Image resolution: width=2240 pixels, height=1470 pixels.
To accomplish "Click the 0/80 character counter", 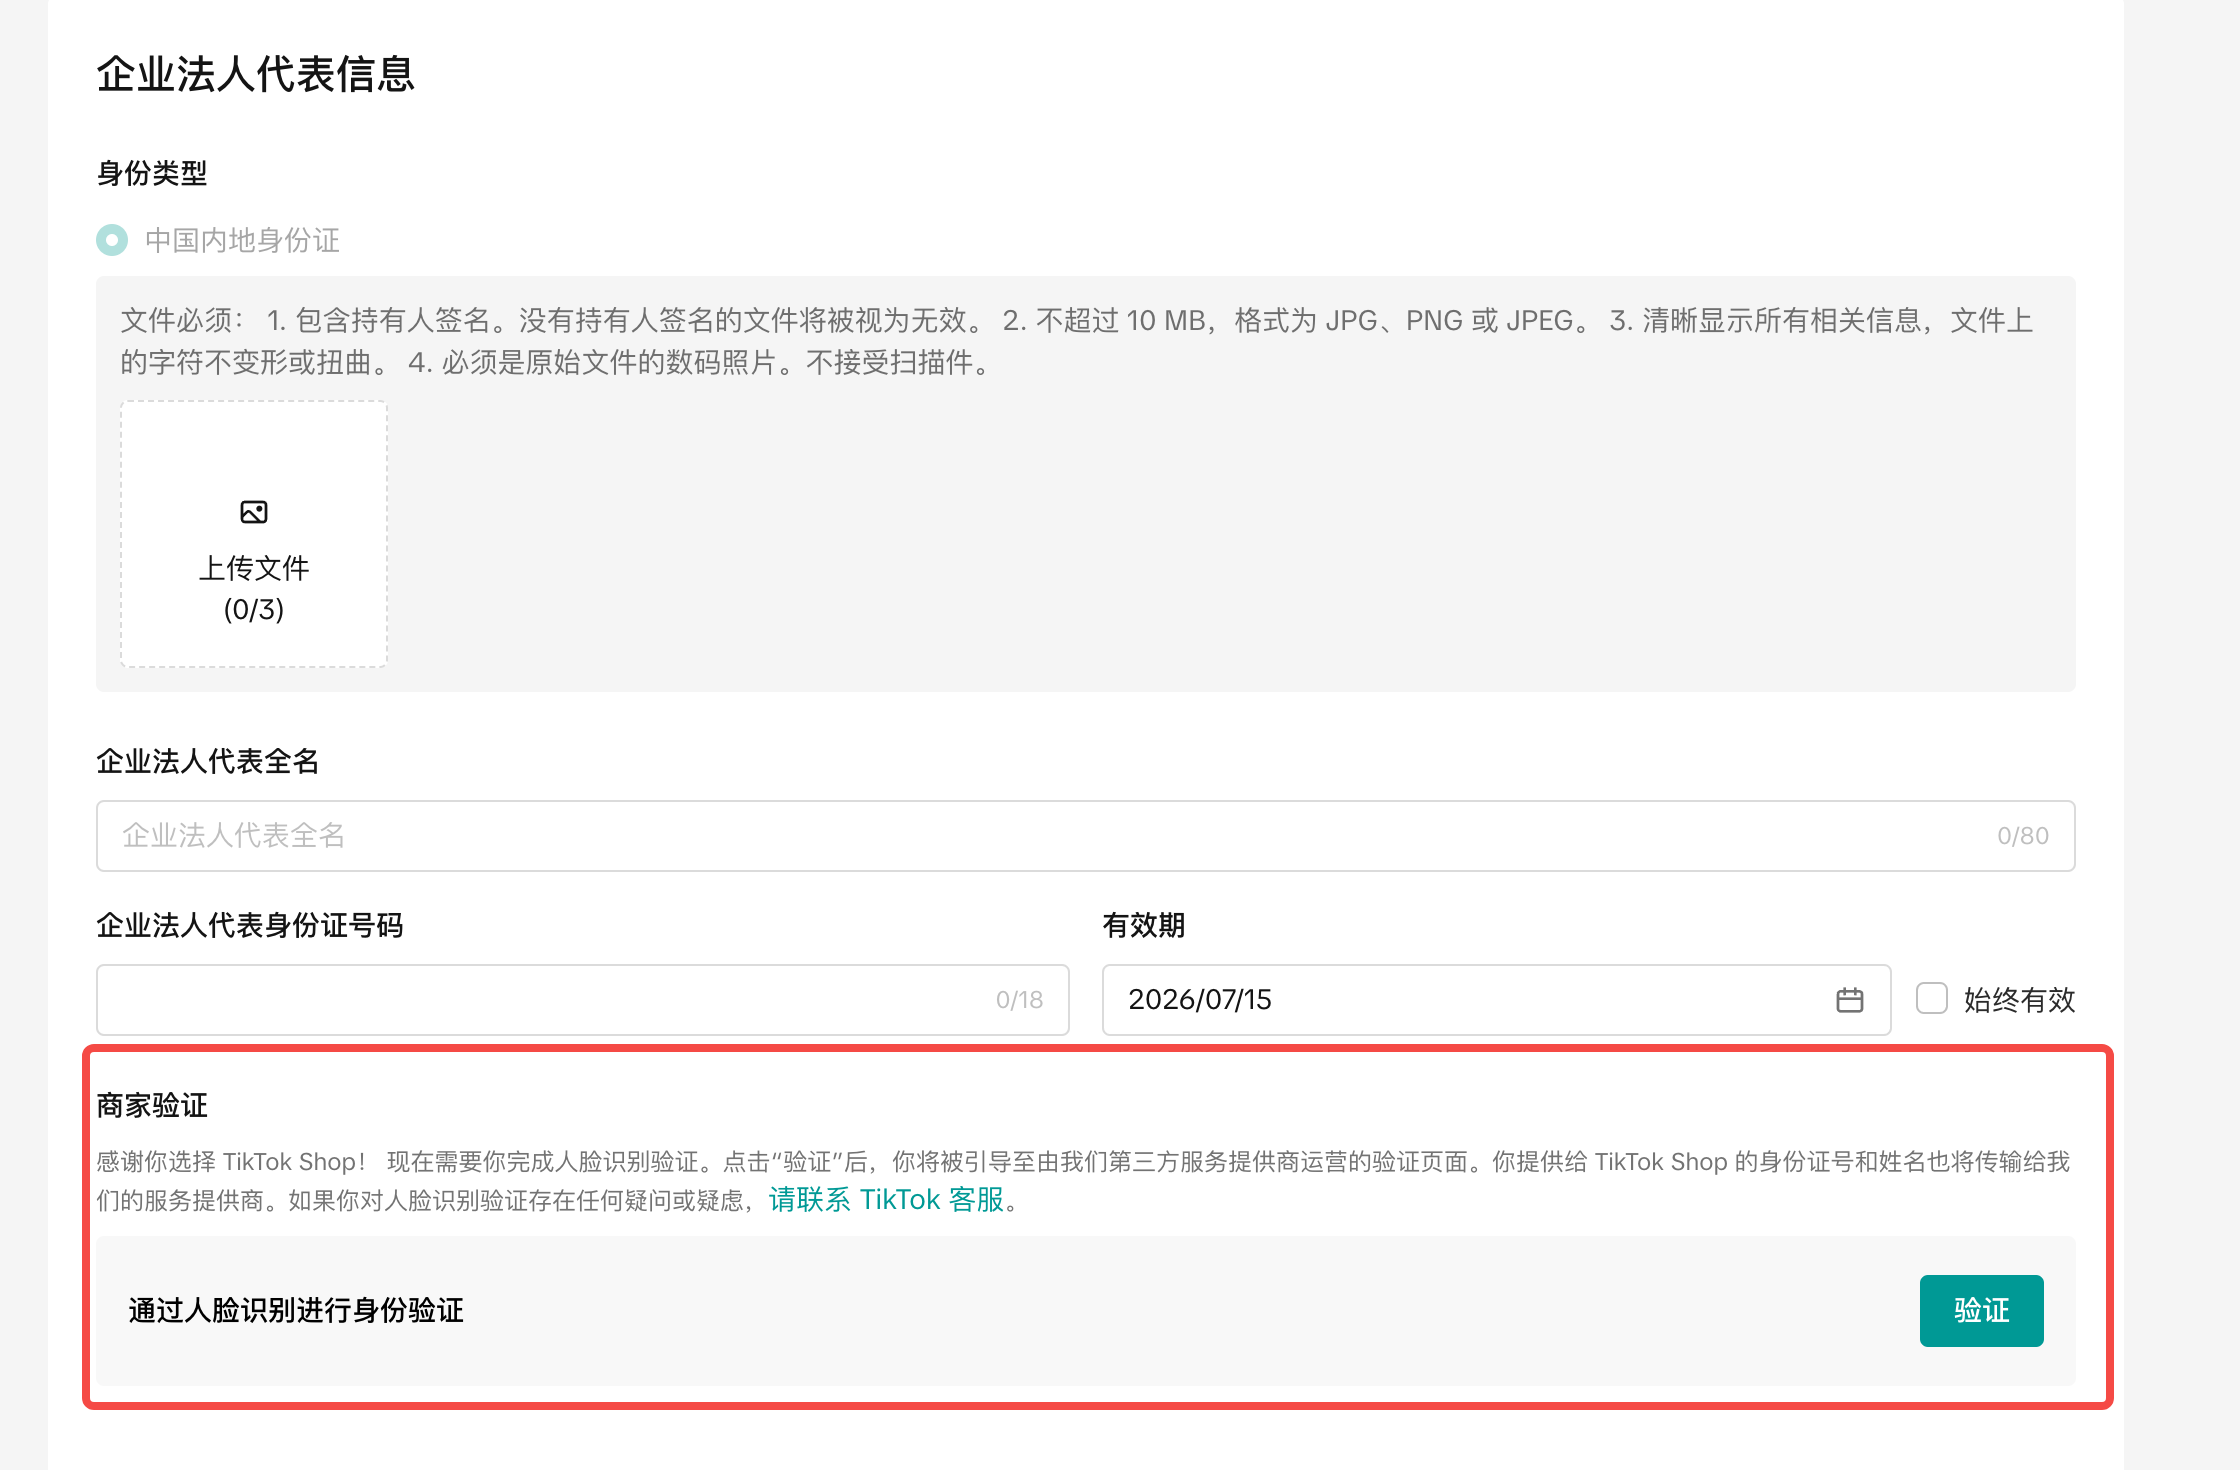I will click(2022, 836).
